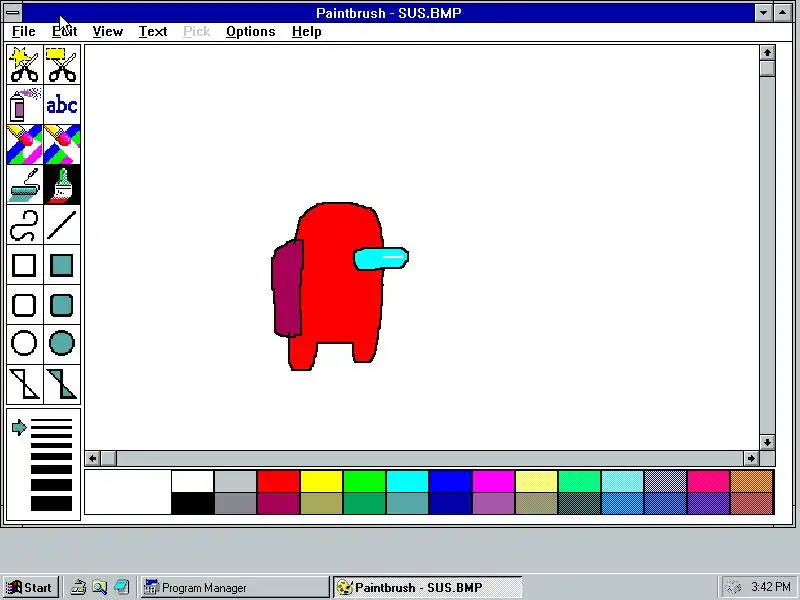Select the Brush tool

(x=62, y=184)
